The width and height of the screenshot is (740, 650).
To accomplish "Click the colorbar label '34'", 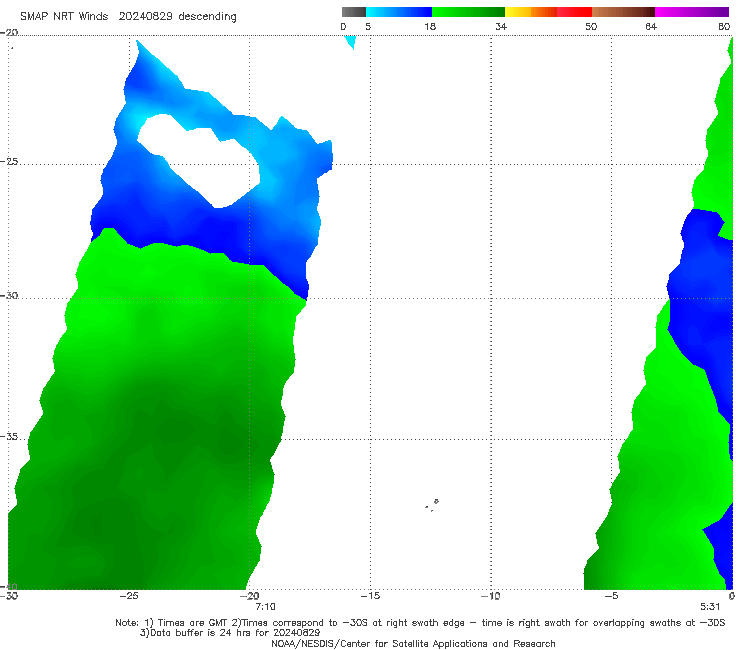I will coord(501,27).
